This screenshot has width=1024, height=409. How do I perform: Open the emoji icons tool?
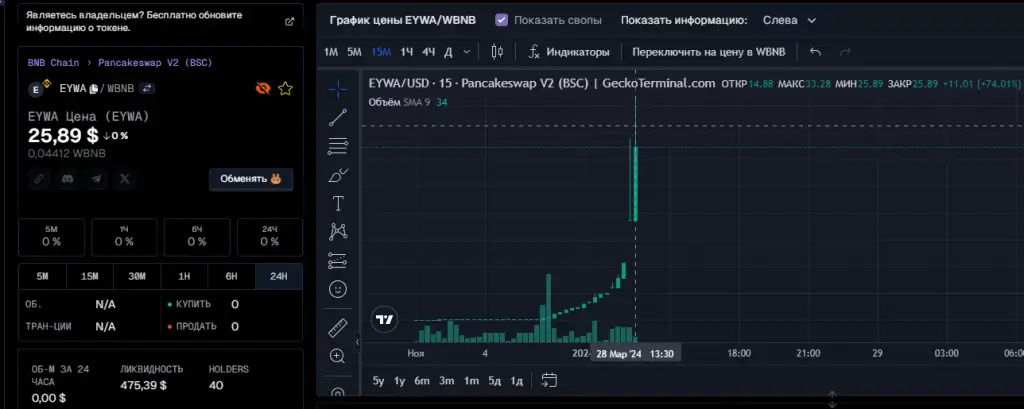tap(338, 289)
